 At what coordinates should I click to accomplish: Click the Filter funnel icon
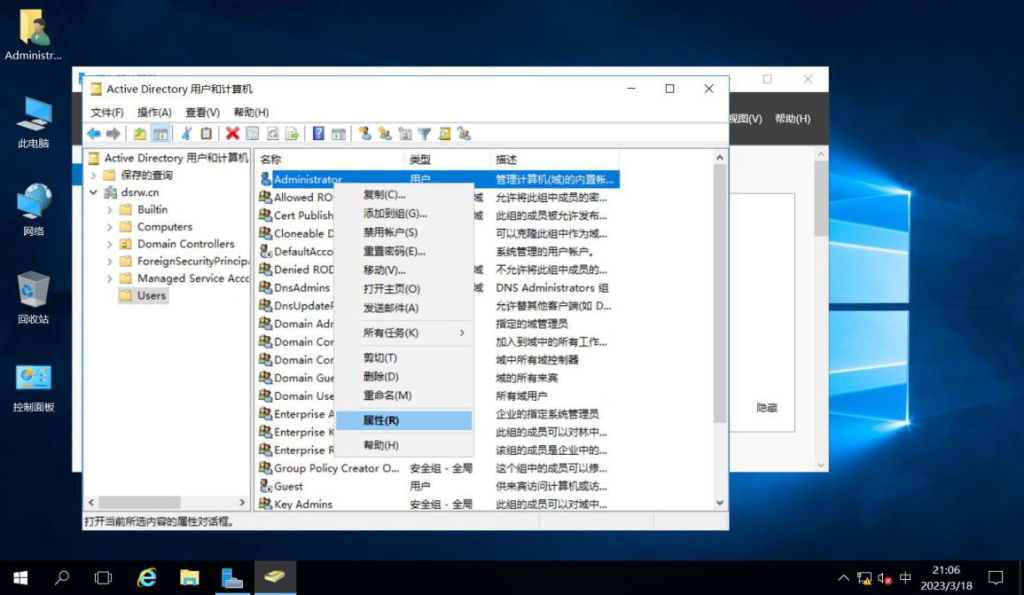[424, 134]
